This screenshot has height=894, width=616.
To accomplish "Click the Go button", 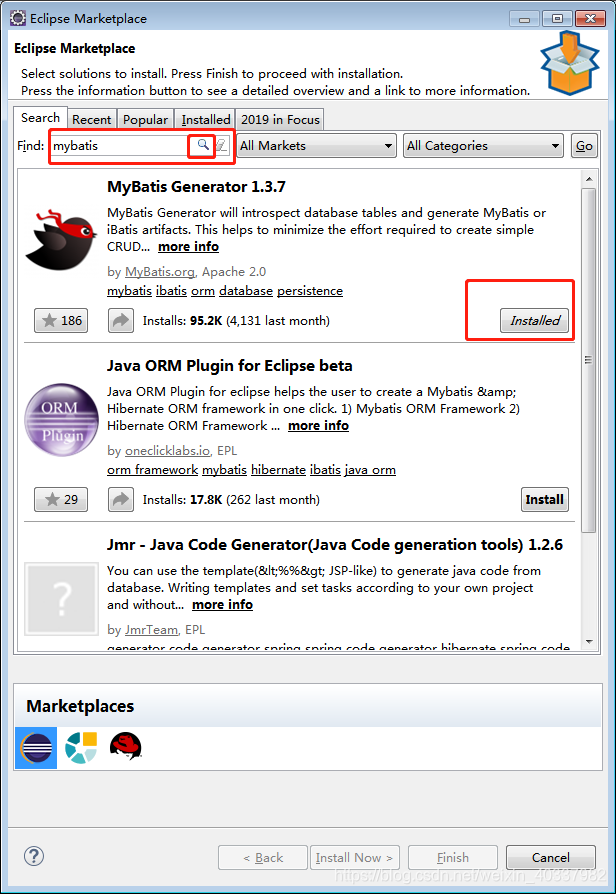I will [x=584, y=145].
